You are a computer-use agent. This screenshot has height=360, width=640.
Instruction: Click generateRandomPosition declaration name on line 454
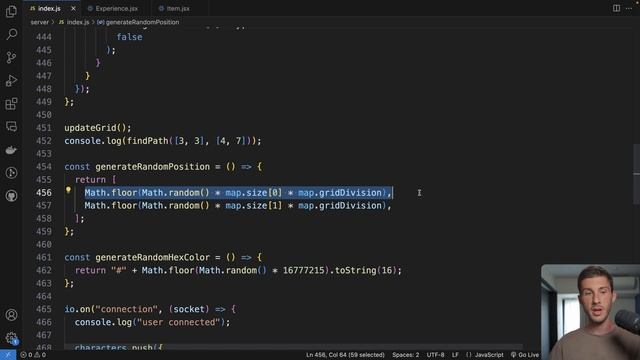click(x=152, y=167)
